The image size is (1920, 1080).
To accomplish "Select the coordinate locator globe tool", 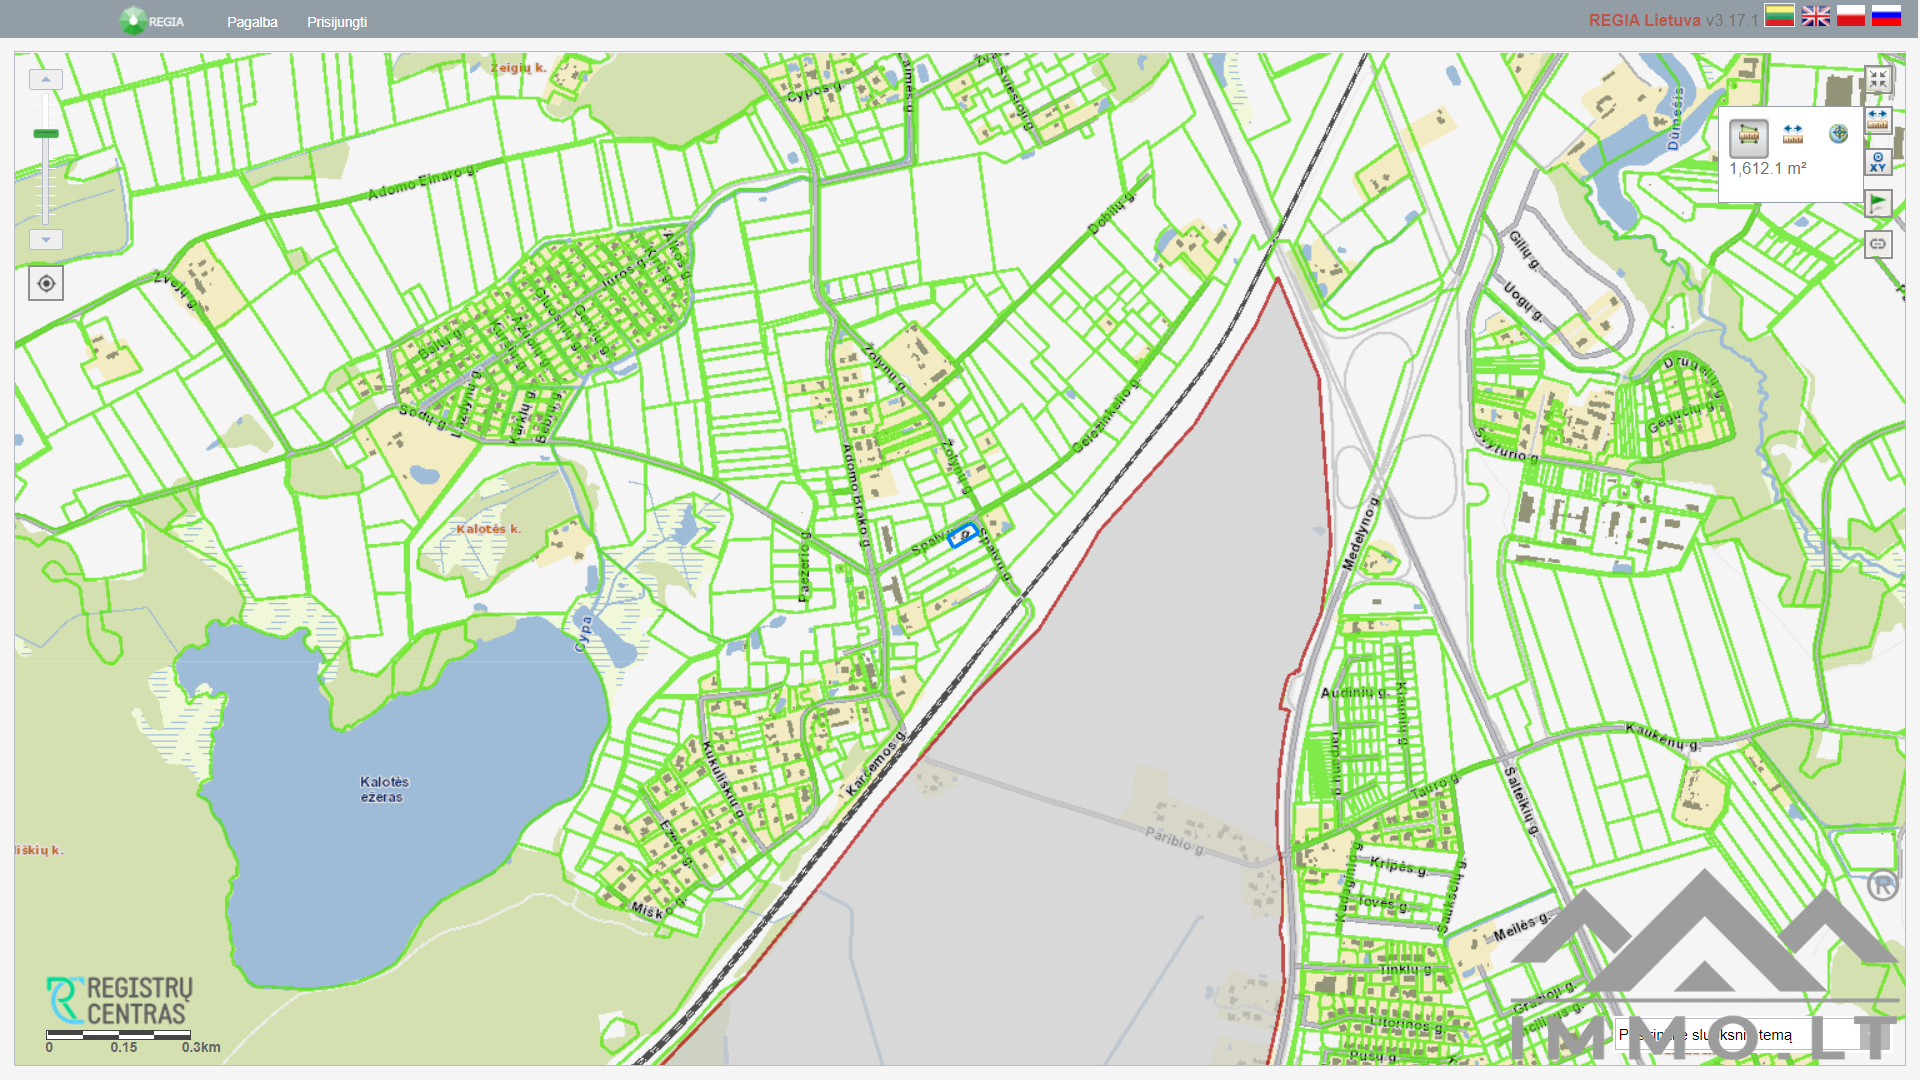I will click(1838, 134).
